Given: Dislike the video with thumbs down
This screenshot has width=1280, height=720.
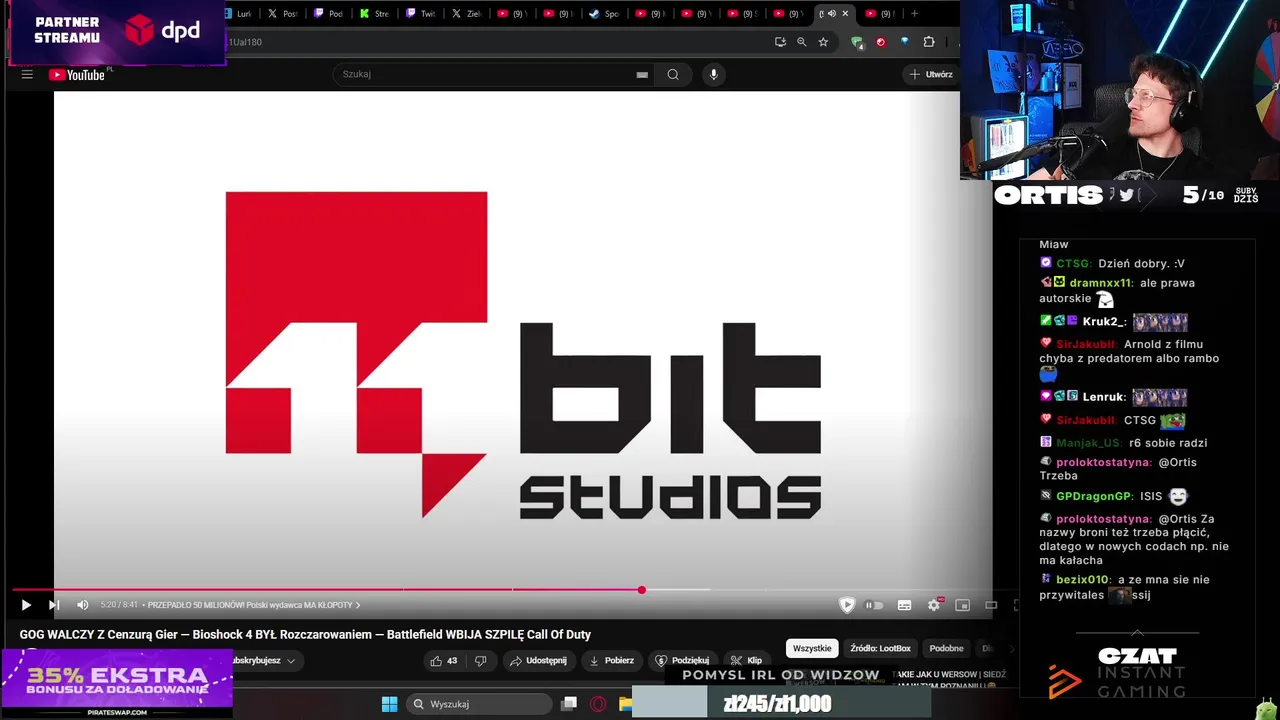Looking at the screenshot, I should (x=481, y=661).
